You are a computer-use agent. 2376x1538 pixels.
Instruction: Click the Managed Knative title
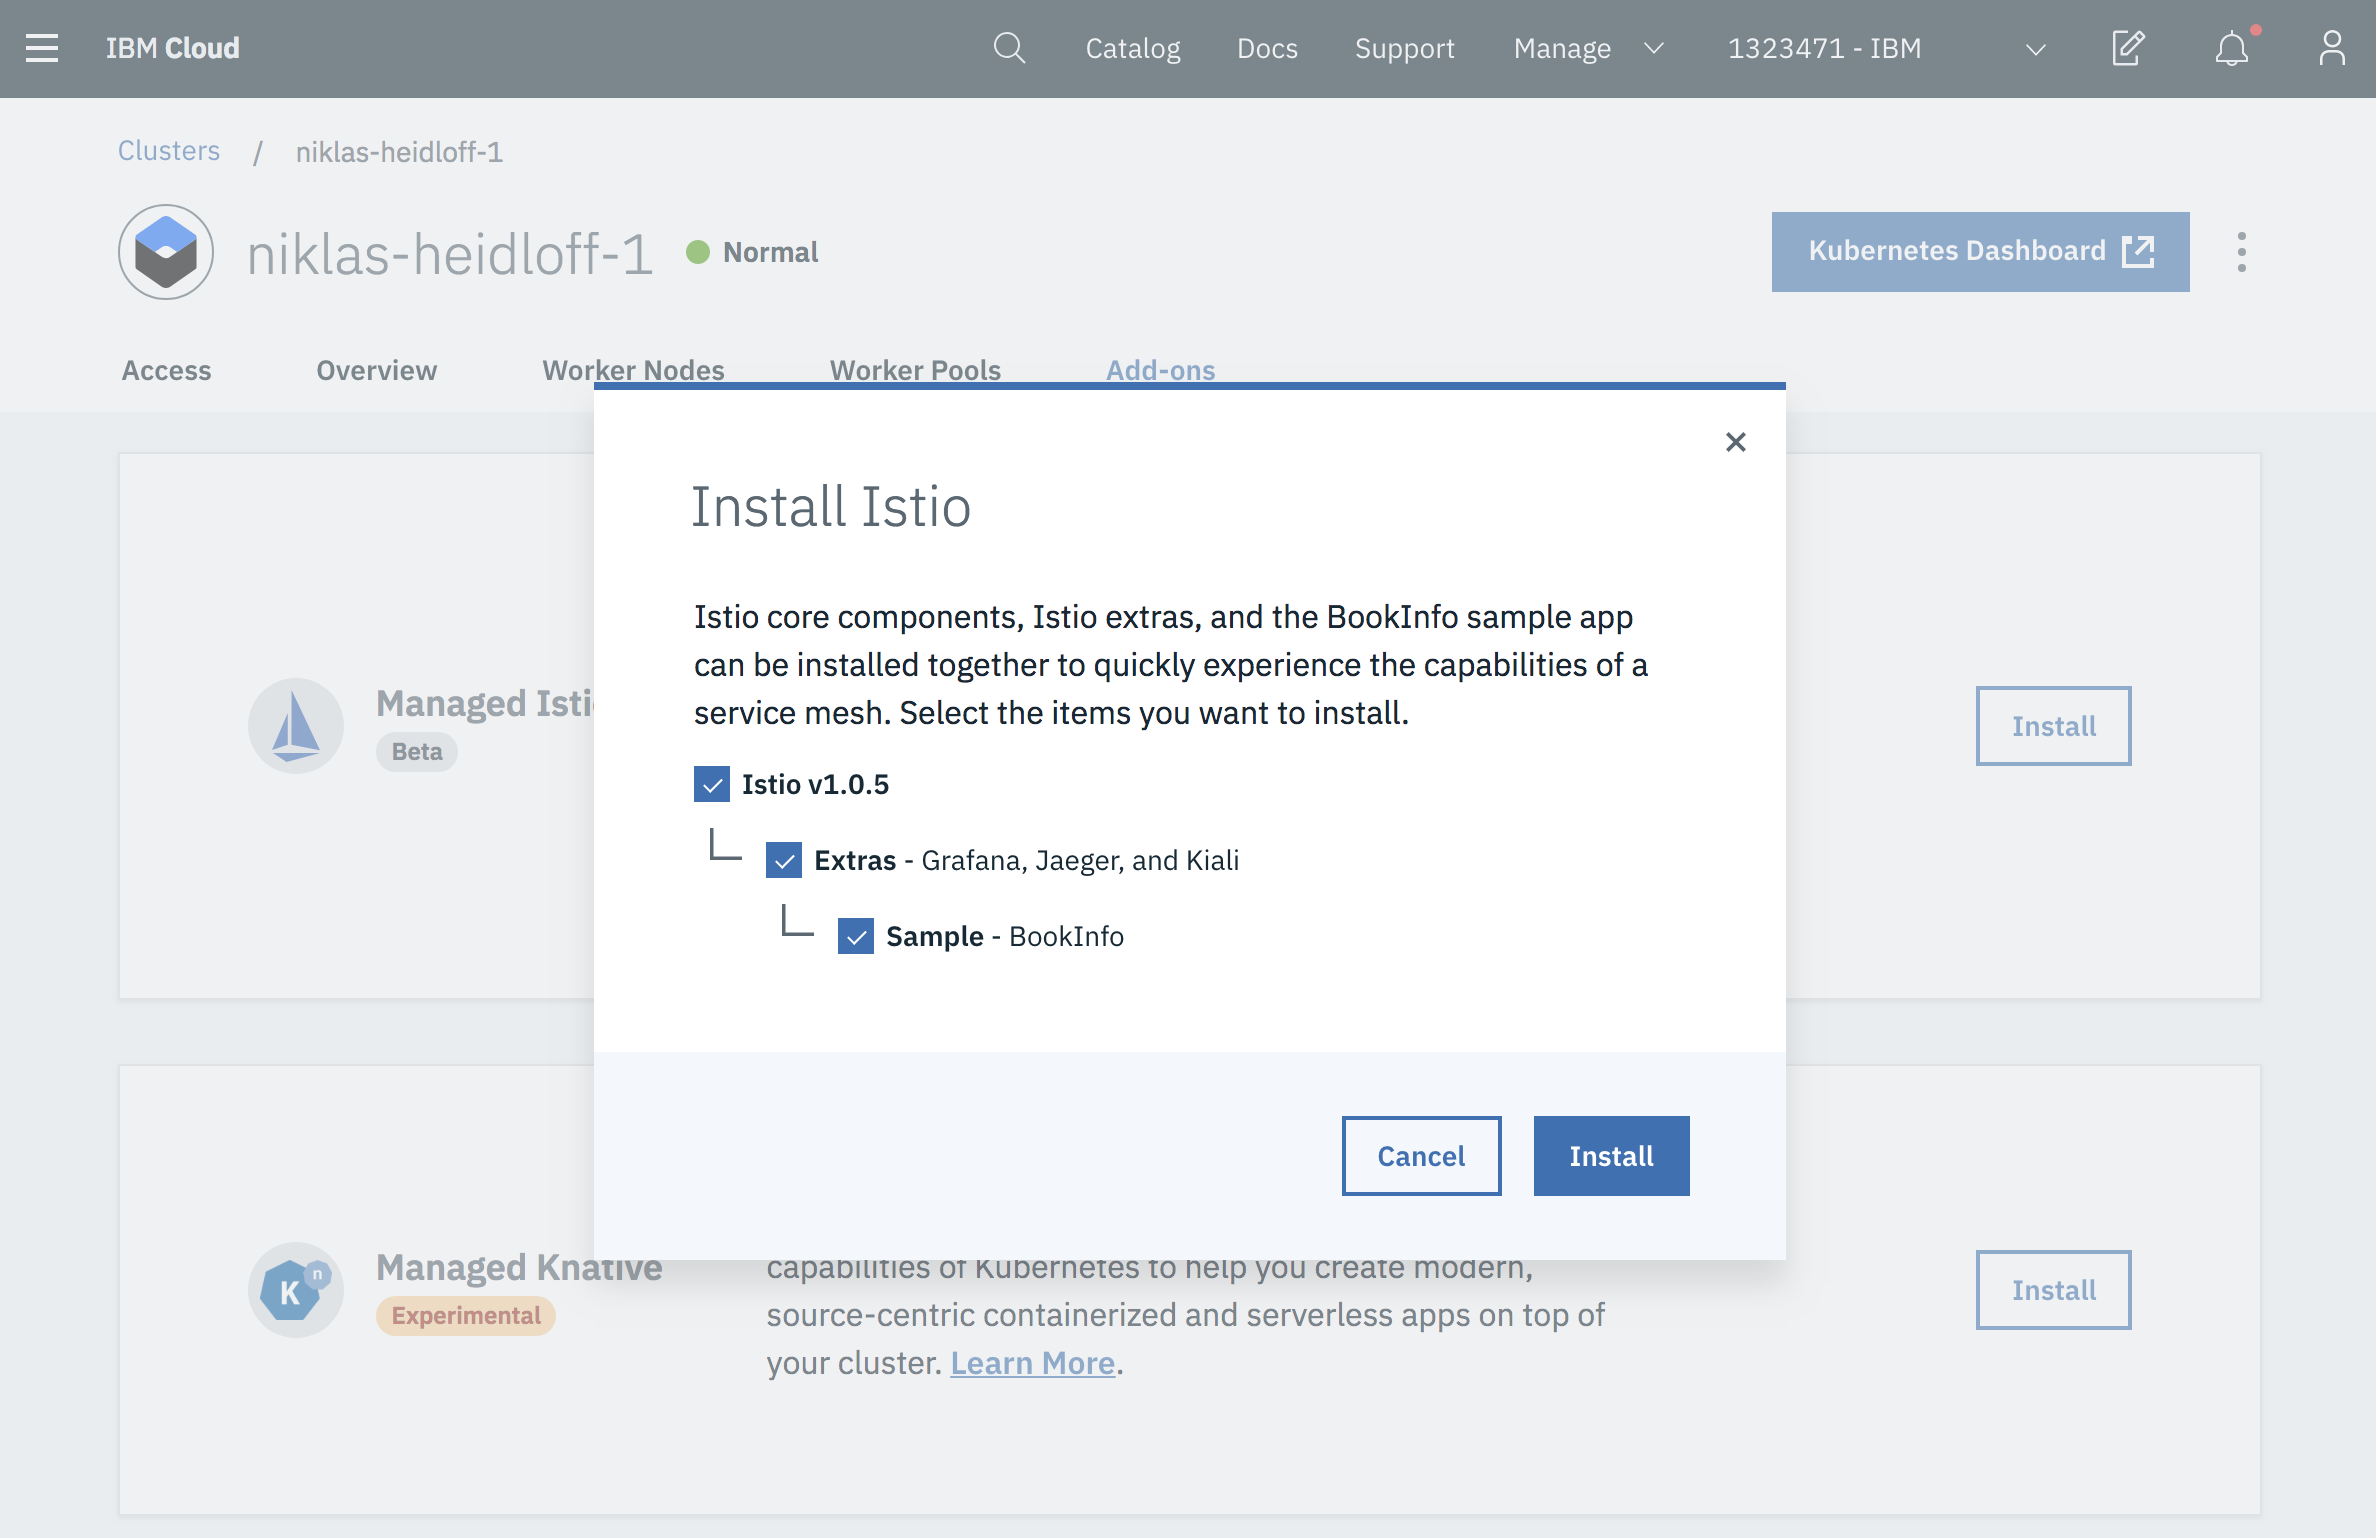[x=519, y=1267]
